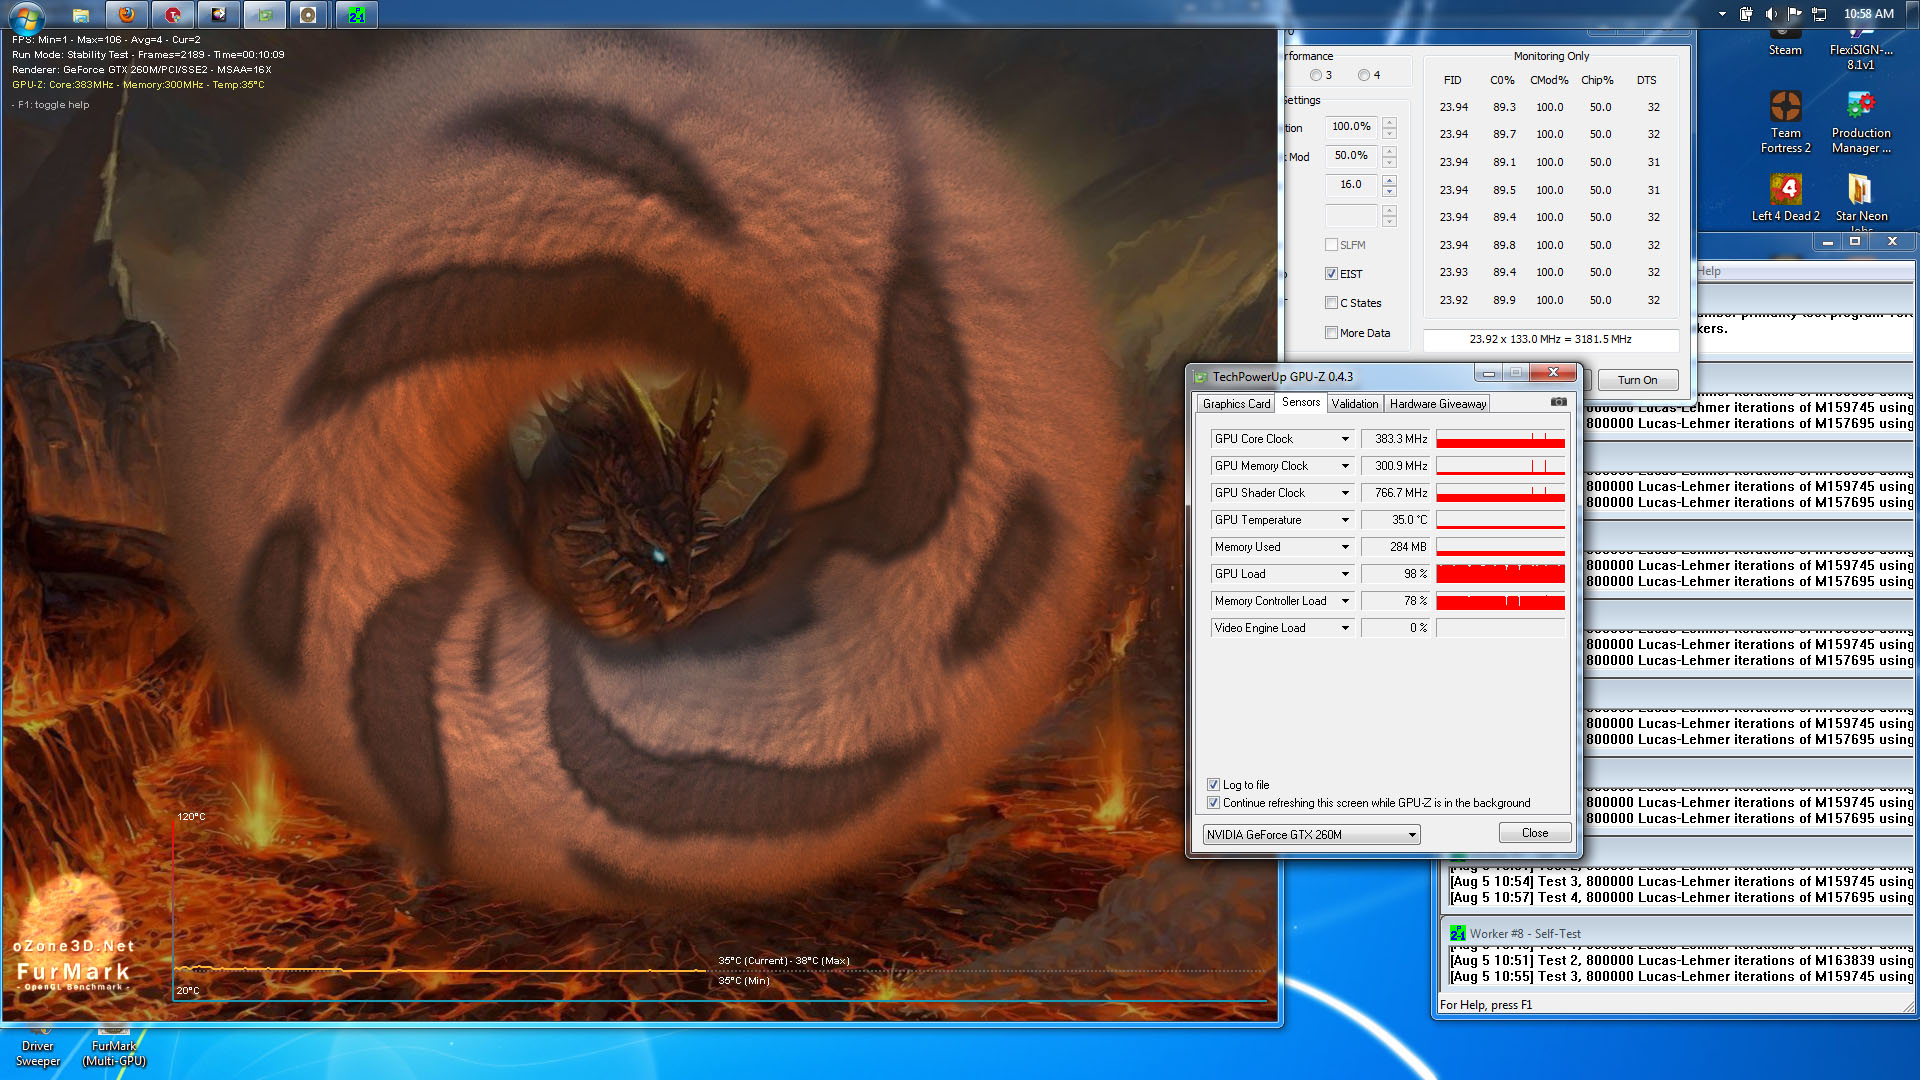Open the FlexiSIGN production taskbar button
This screenshot has width=1920, height=1080.
tap(219, 14)
